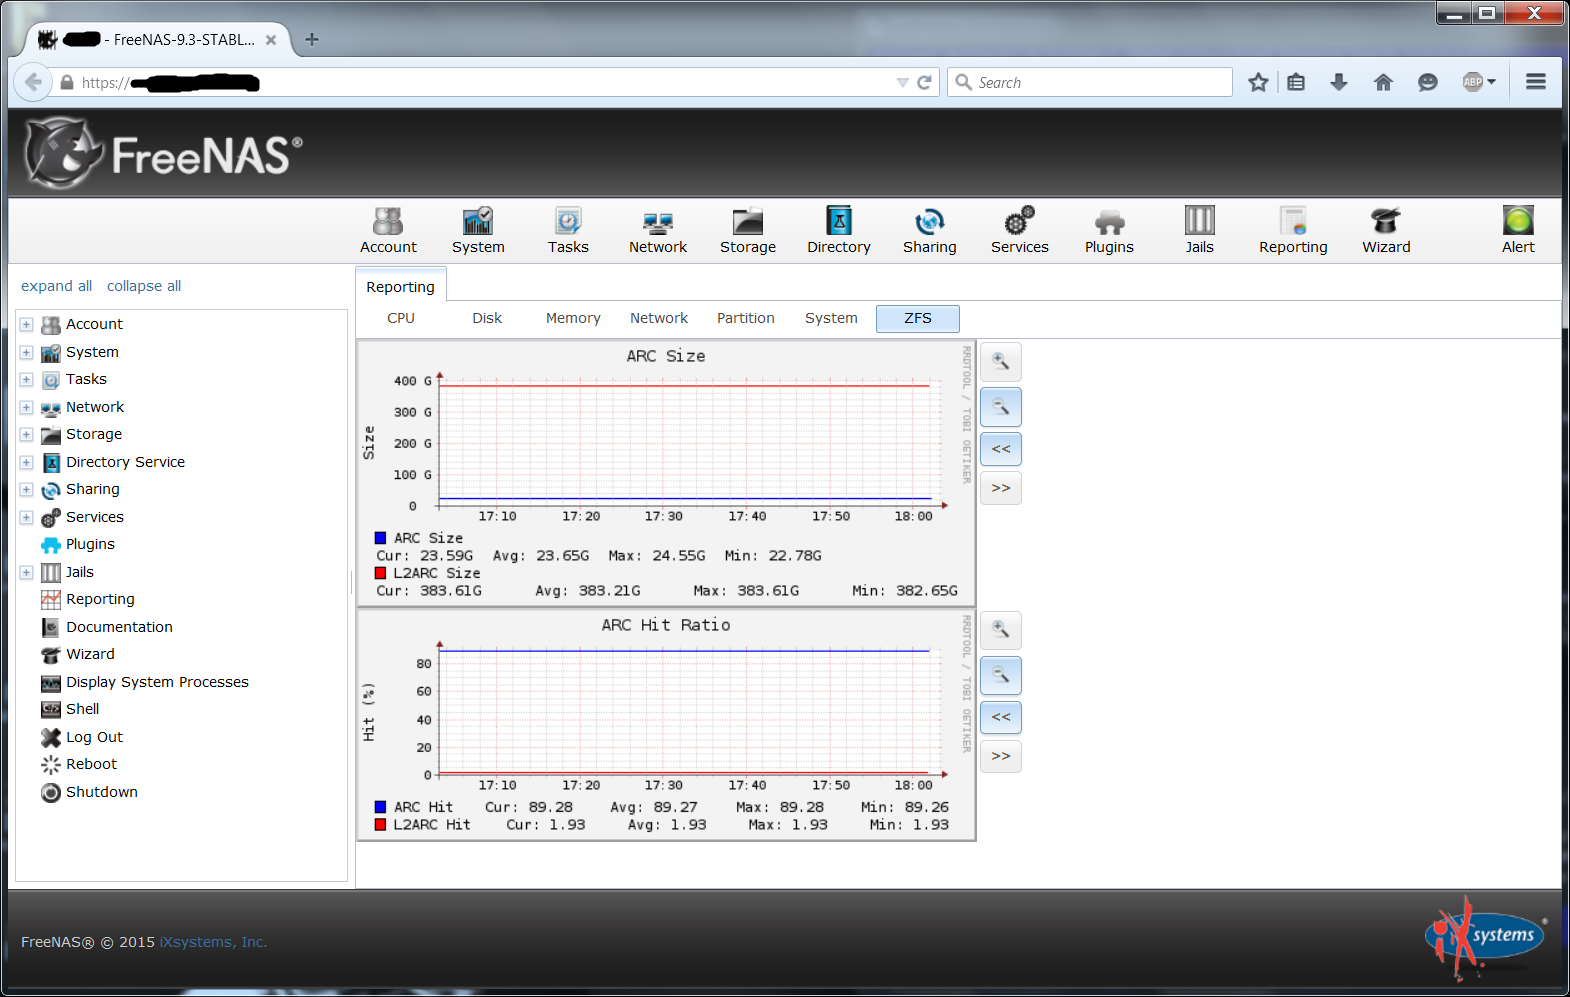Switch to the CPU reporting tab
Image resolution: width=1570 pixels, height=997 pixels.
(x=401, y=319)
